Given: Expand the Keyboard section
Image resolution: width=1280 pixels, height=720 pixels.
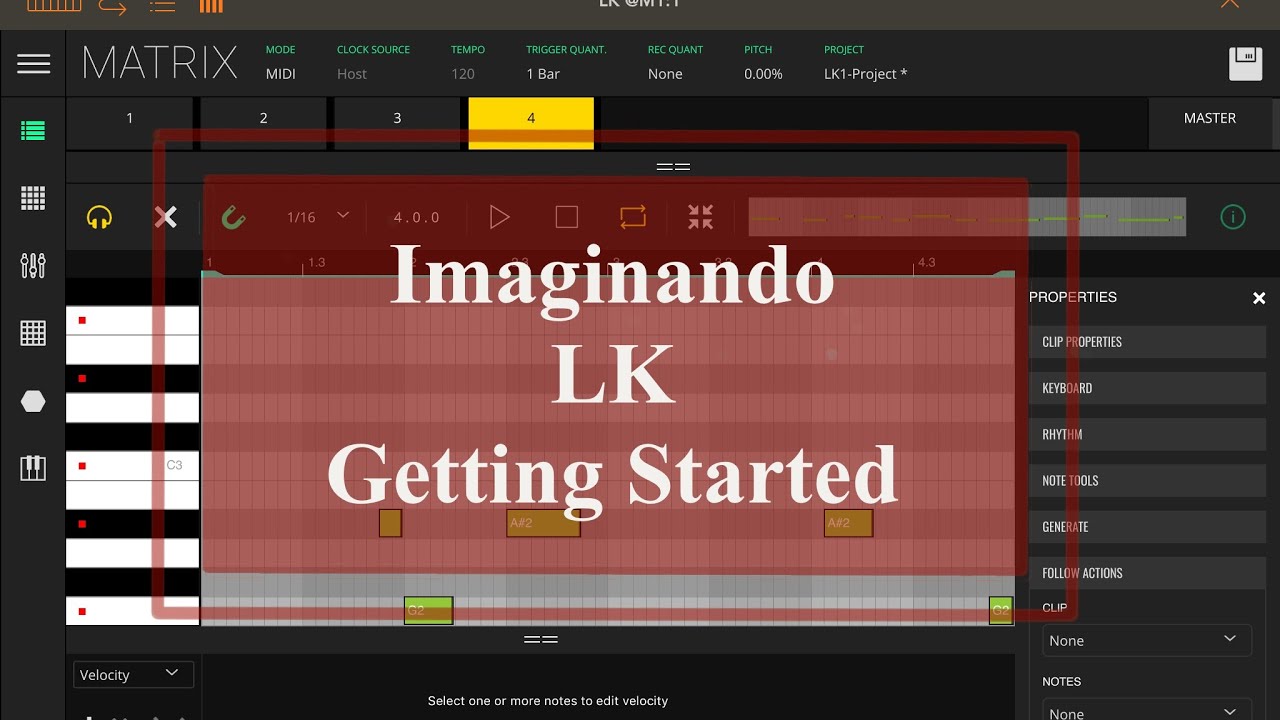Looking at the screenshot, I should [x=1147, y=388].
